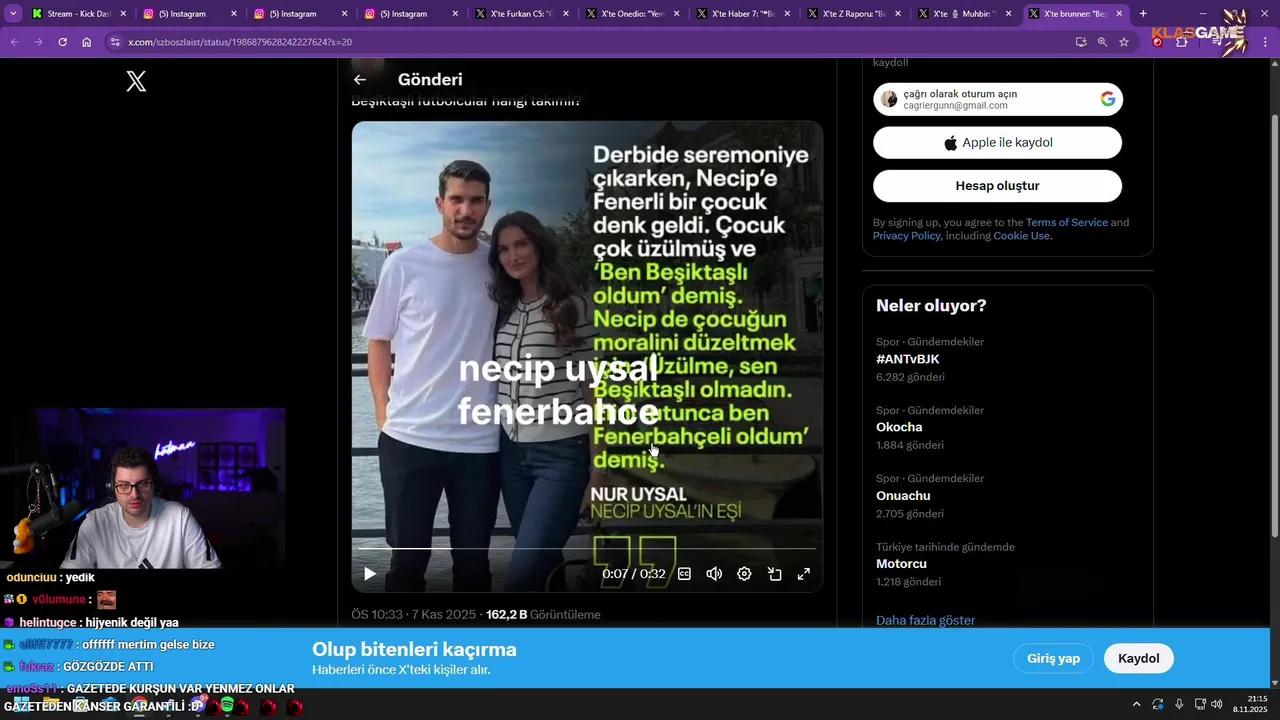1280x720 pixels.
Task: View site information icon
Action: tap(115, 42)
